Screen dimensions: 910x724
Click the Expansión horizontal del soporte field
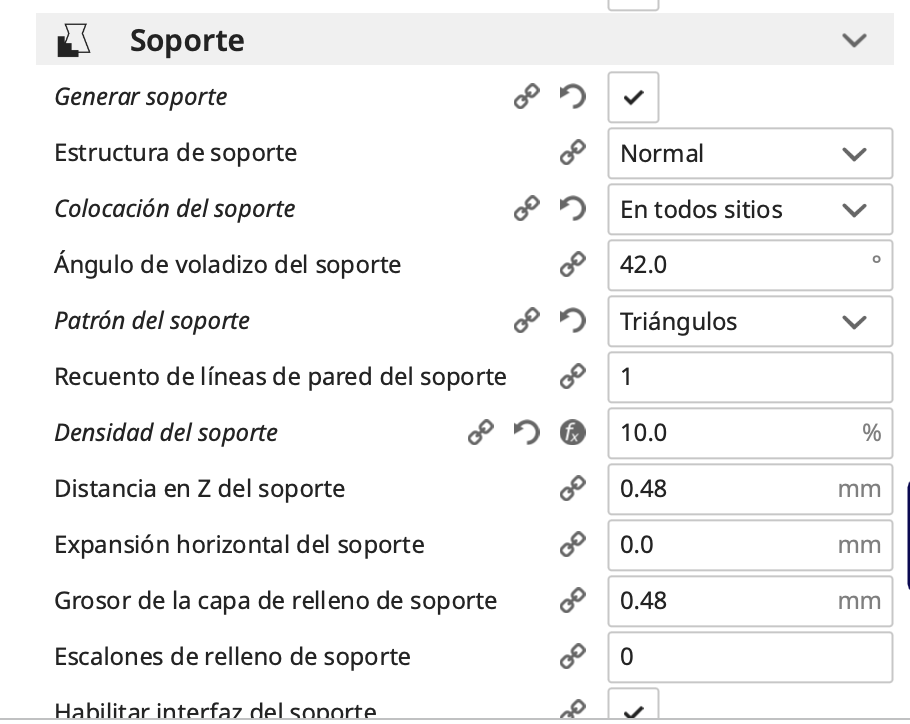click(x=725, y=545)
